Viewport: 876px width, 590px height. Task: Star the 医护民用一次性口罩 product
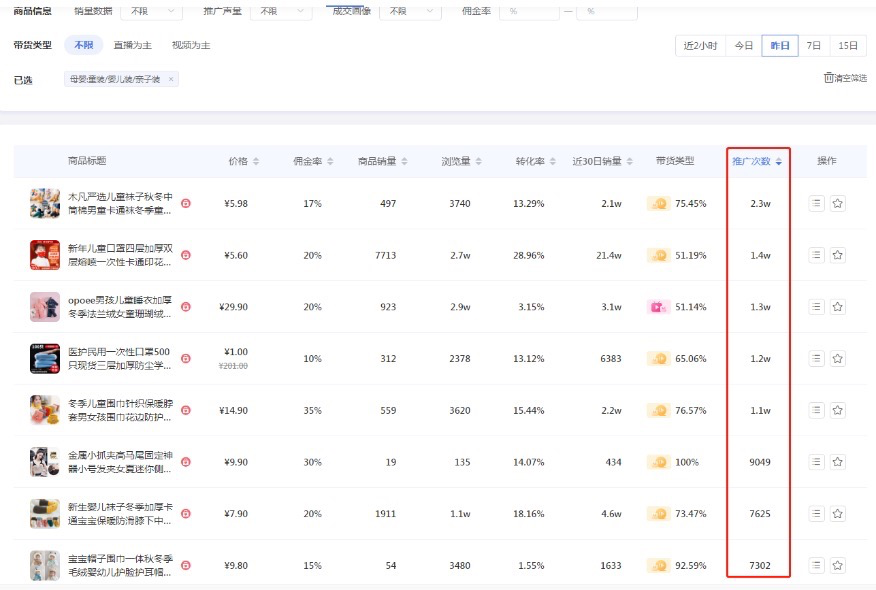(837, 359)
